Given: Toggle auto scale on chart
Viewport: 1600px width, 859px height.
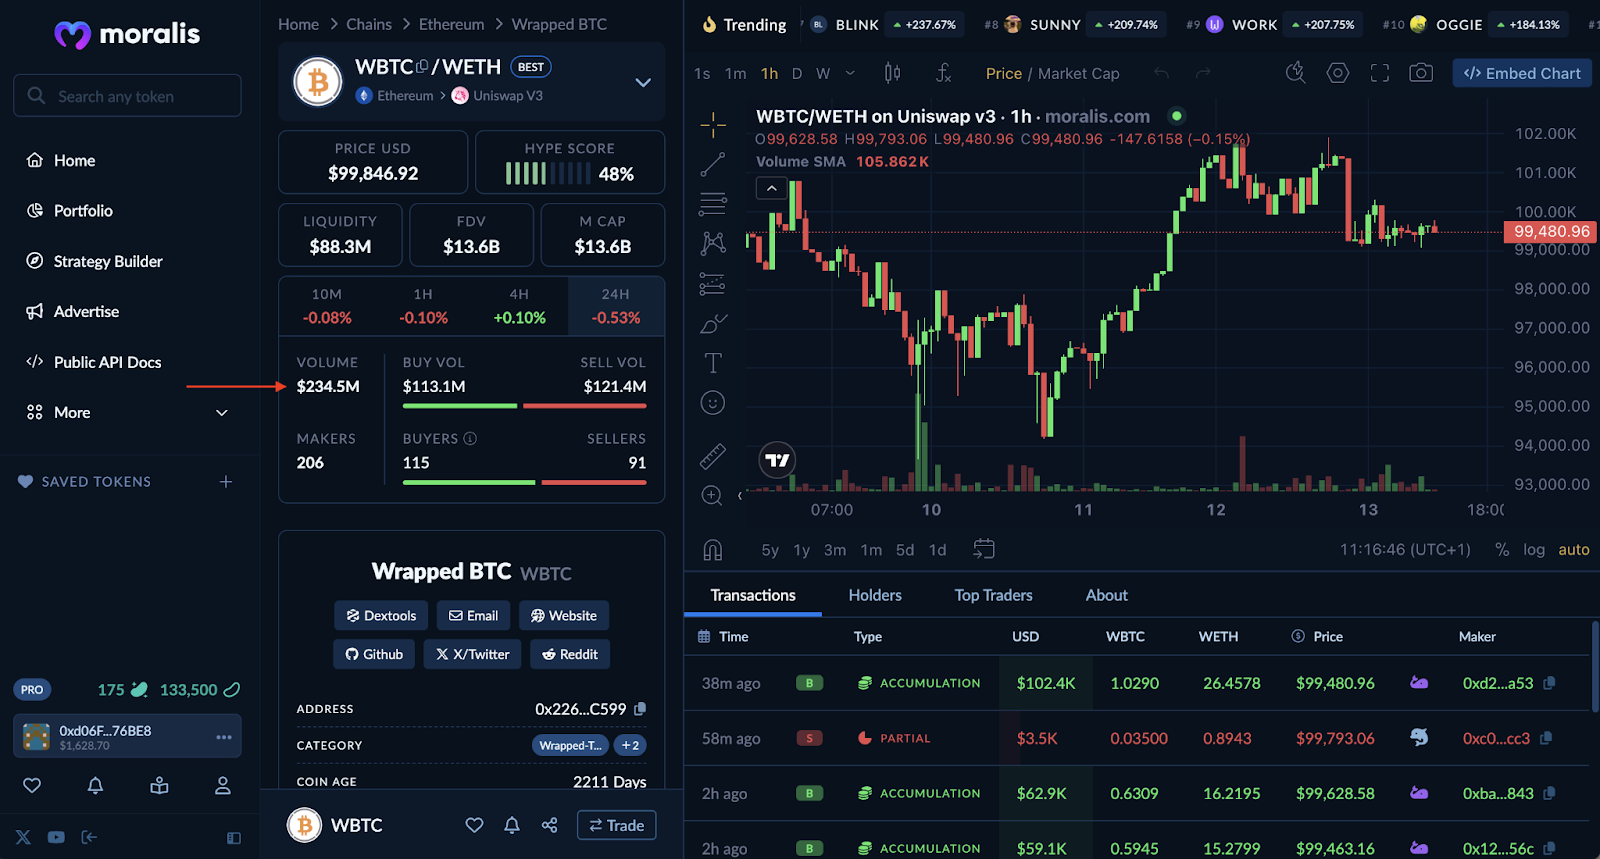Looking at the screenshot, I should pyautogui.click(x=1574, y=550).
